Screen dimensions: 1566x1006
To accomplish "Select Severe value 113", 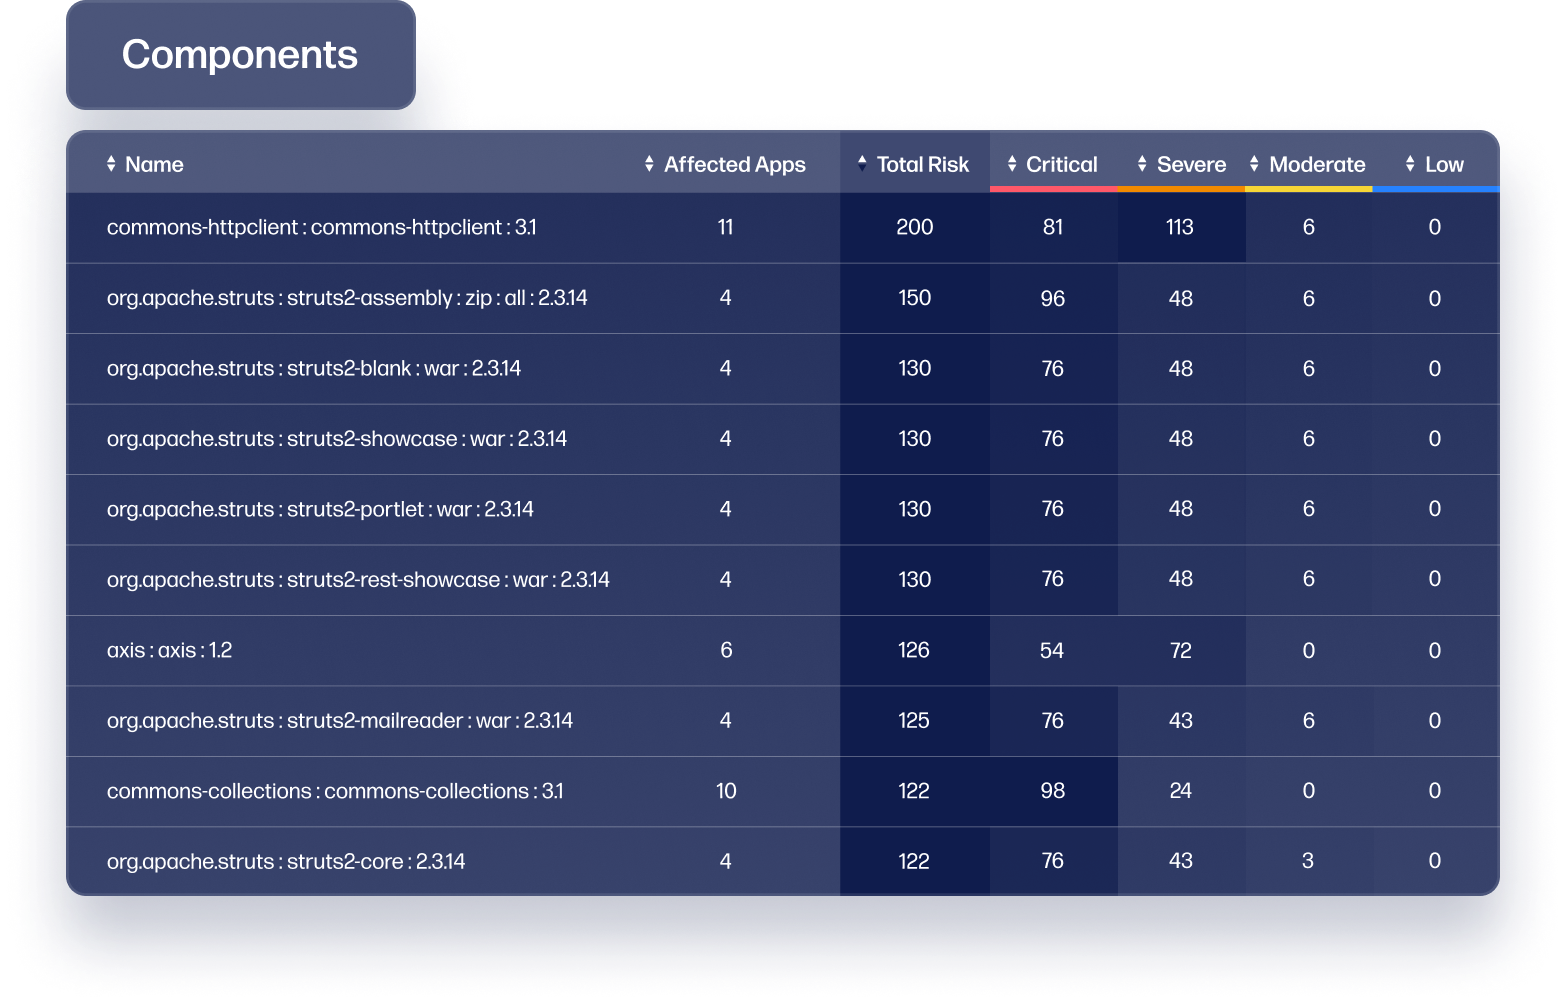I will pos(1180,227).
